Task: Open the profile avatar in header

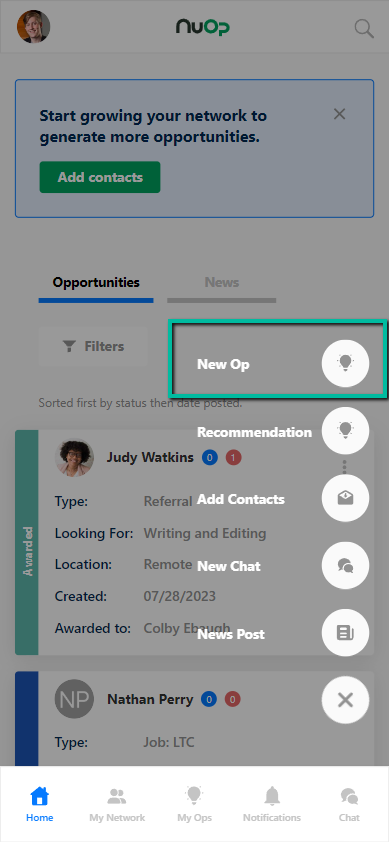Action: [33, 26]
